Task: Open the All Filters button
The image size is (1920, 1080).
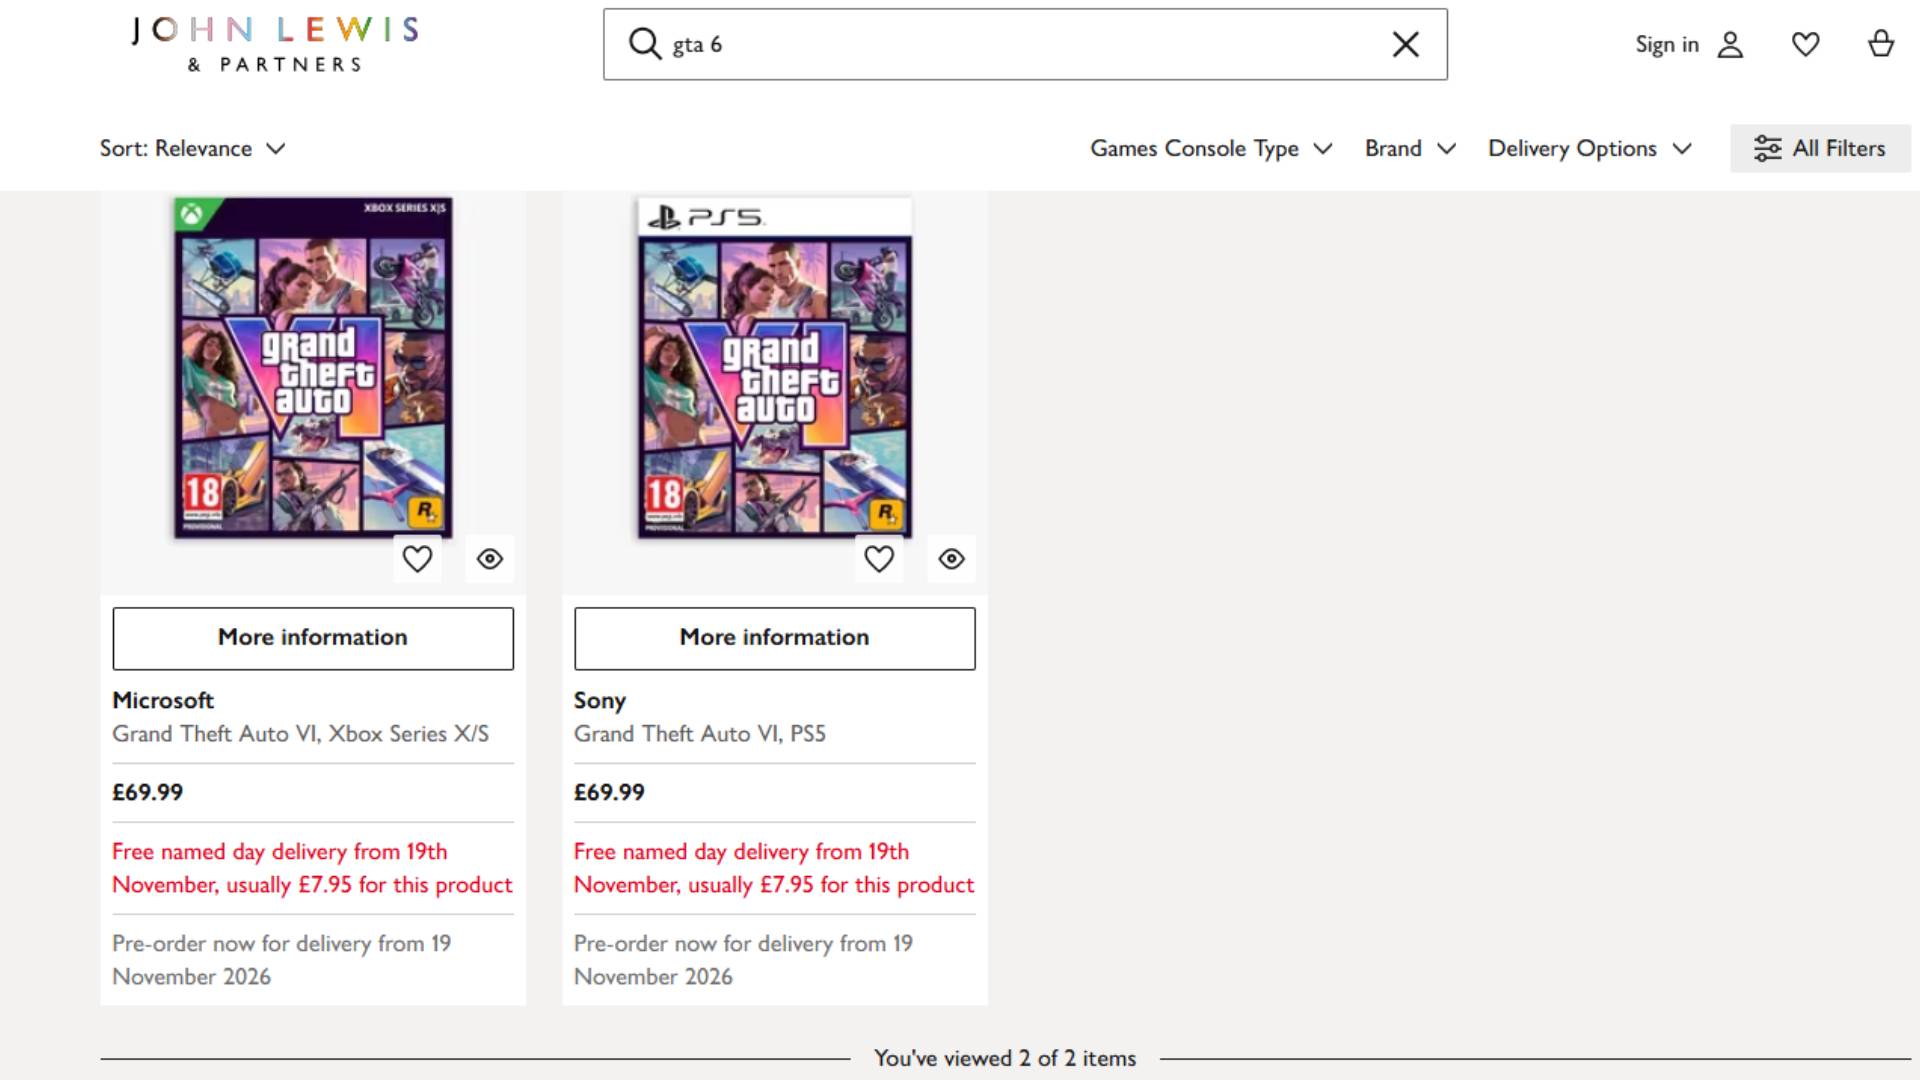Action: [x=1820, y=148]
